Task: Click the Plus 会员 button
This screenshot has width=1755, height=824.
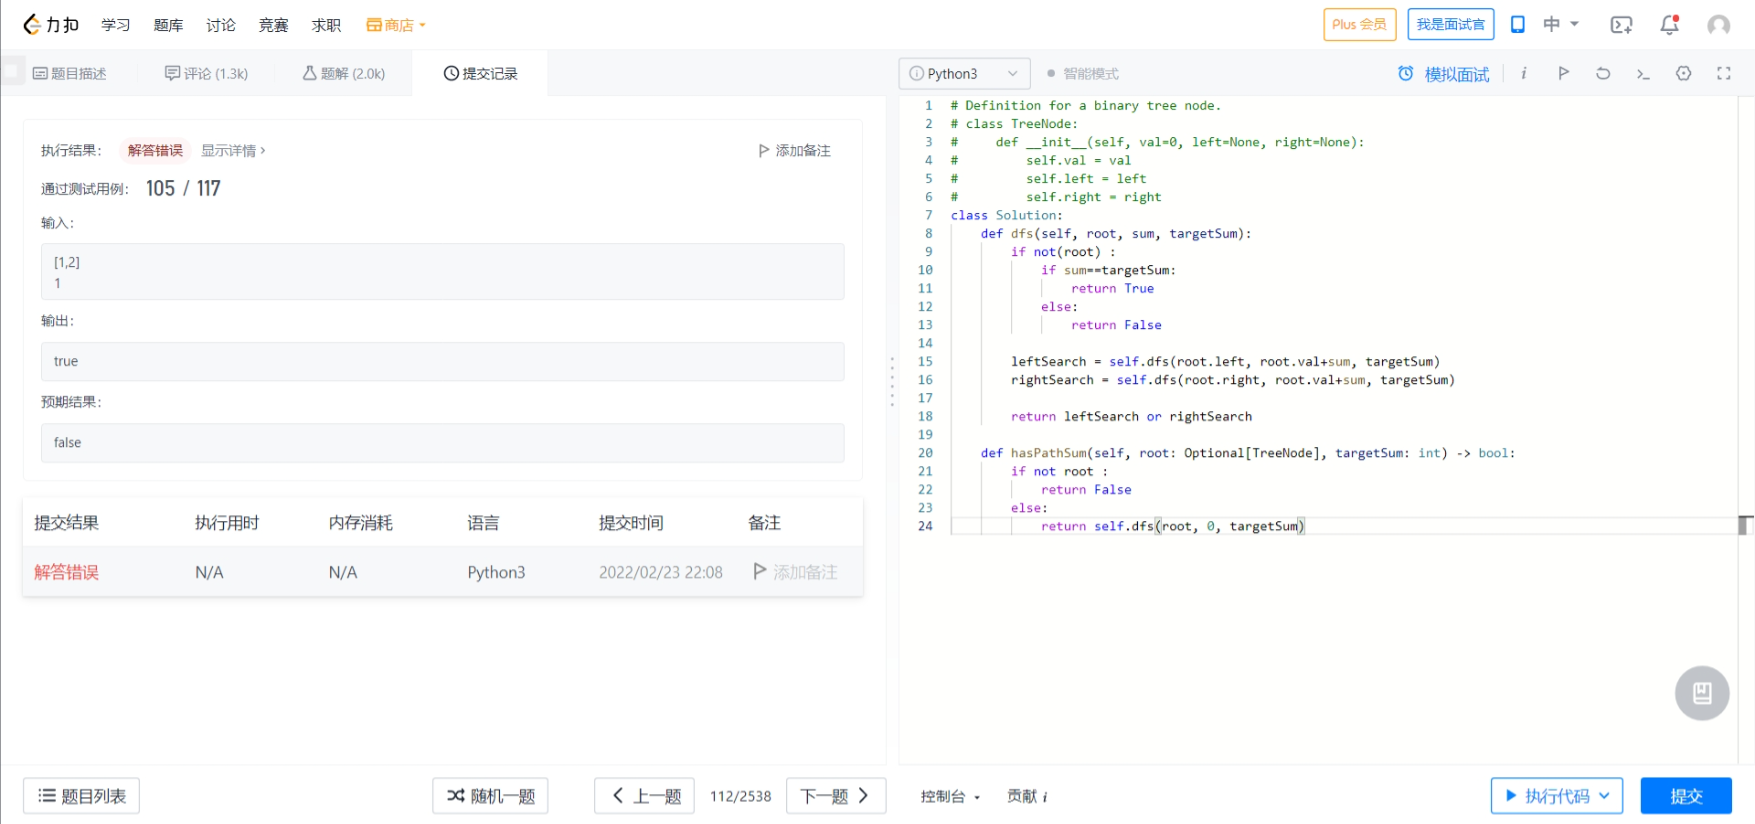Action: click(x=1359, y=24)
